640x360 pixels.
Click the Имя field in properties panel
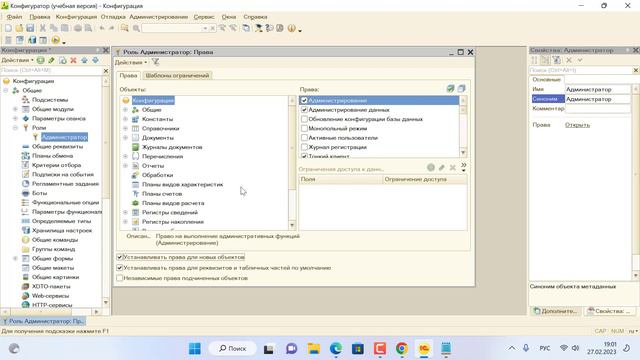click(598, 89)
